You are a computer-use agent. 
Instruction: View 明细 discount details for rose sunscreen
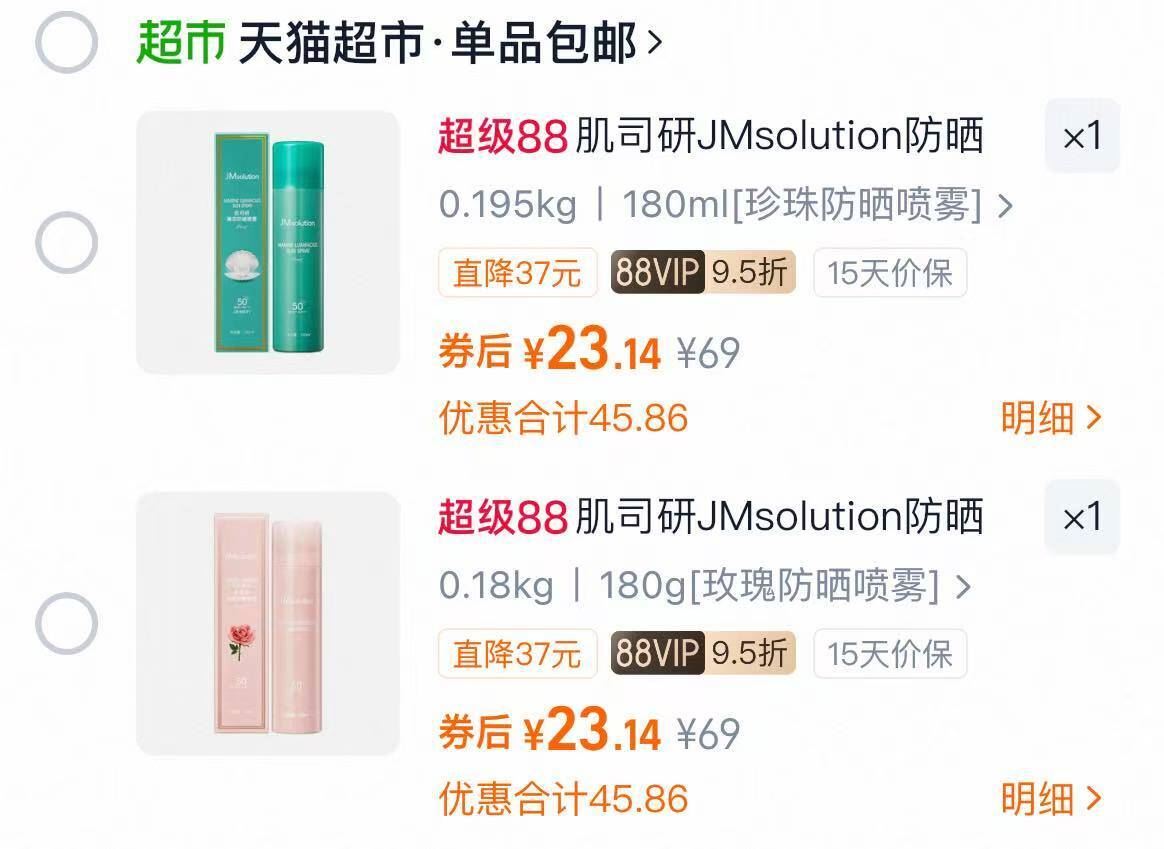(1050, 799)
